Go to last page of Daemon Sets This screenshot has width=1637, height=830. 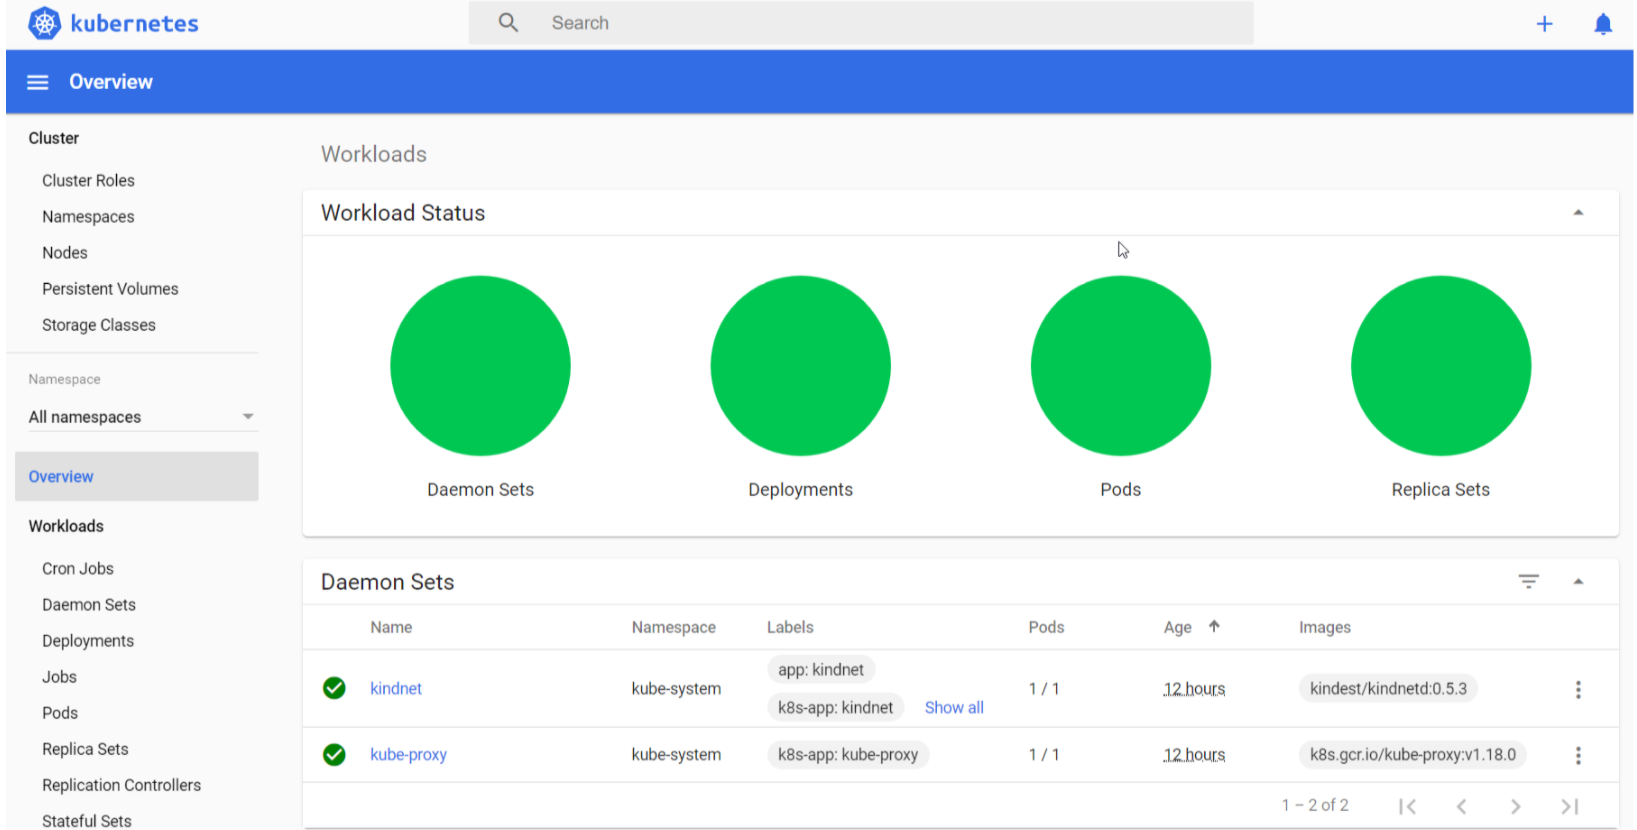click(1570, 806)
